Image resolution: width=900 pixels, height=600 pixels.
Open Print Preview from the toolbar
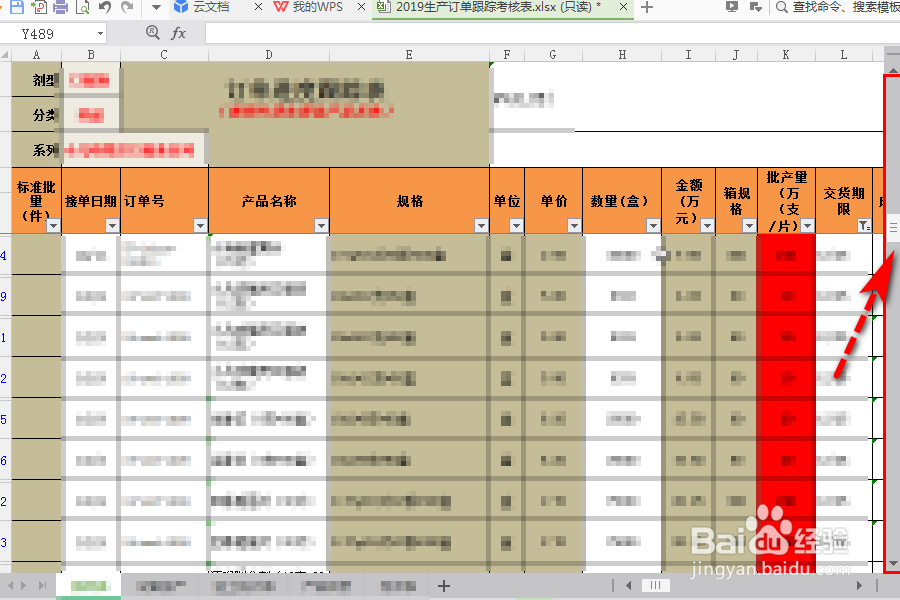81,9
